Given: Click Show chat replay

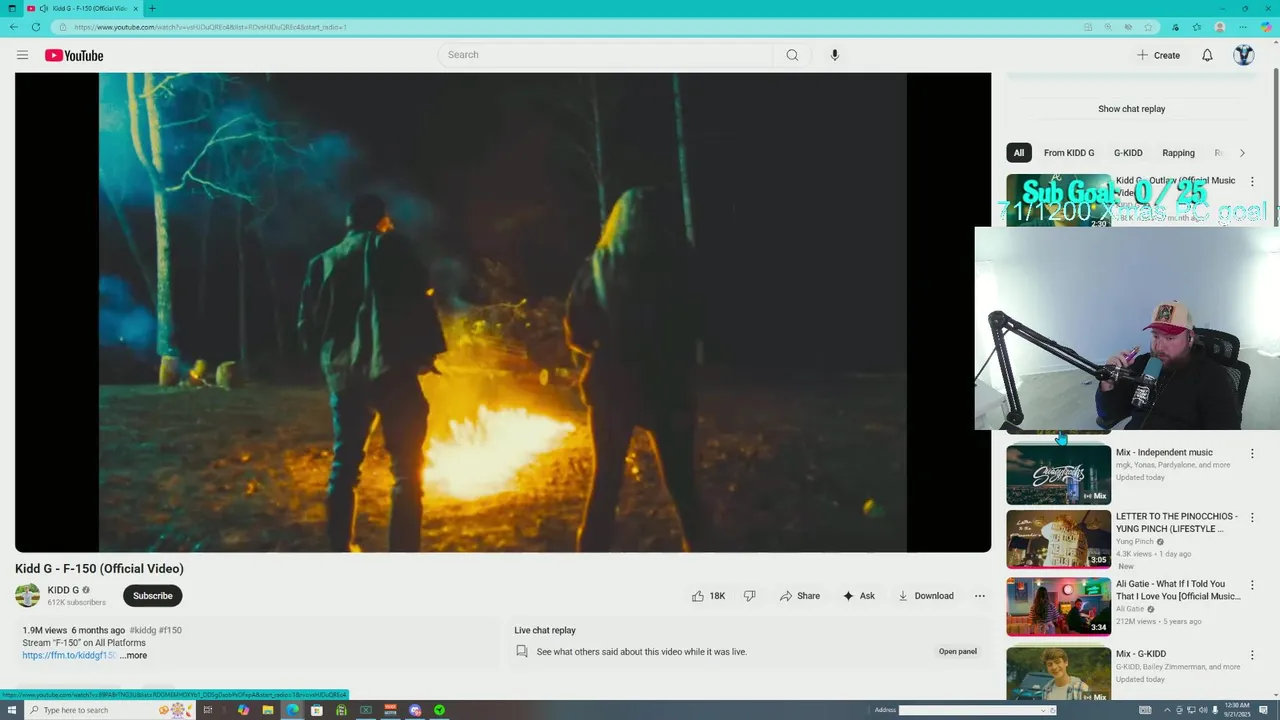Looking at the screenshot, I should pyautogui.click(x=1131, y=109).
